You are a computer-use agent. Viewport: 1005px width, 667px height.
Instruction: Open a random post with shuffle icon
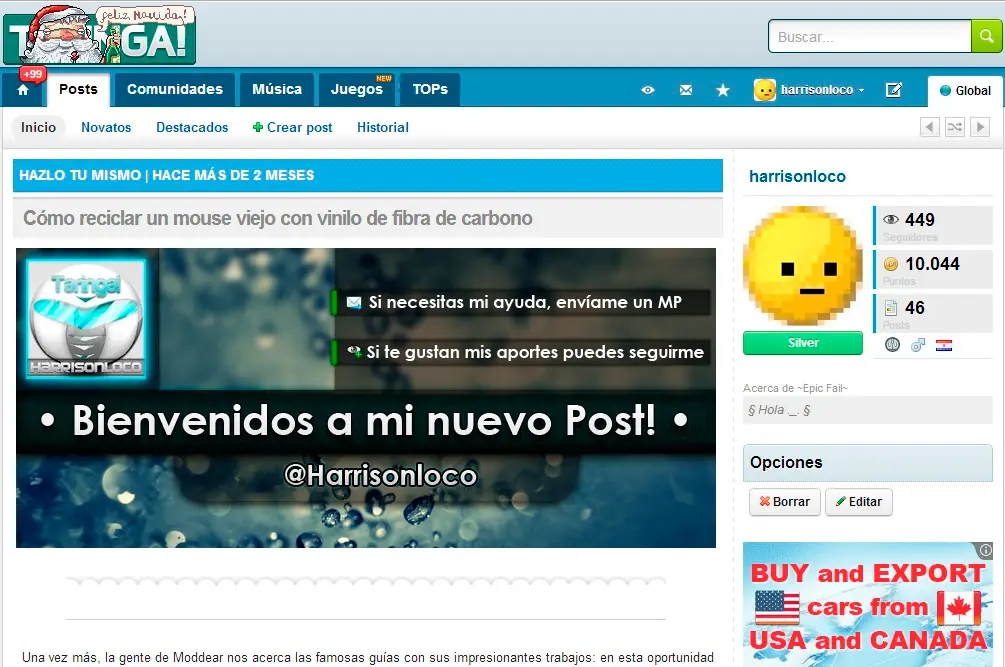click(954, 127)
